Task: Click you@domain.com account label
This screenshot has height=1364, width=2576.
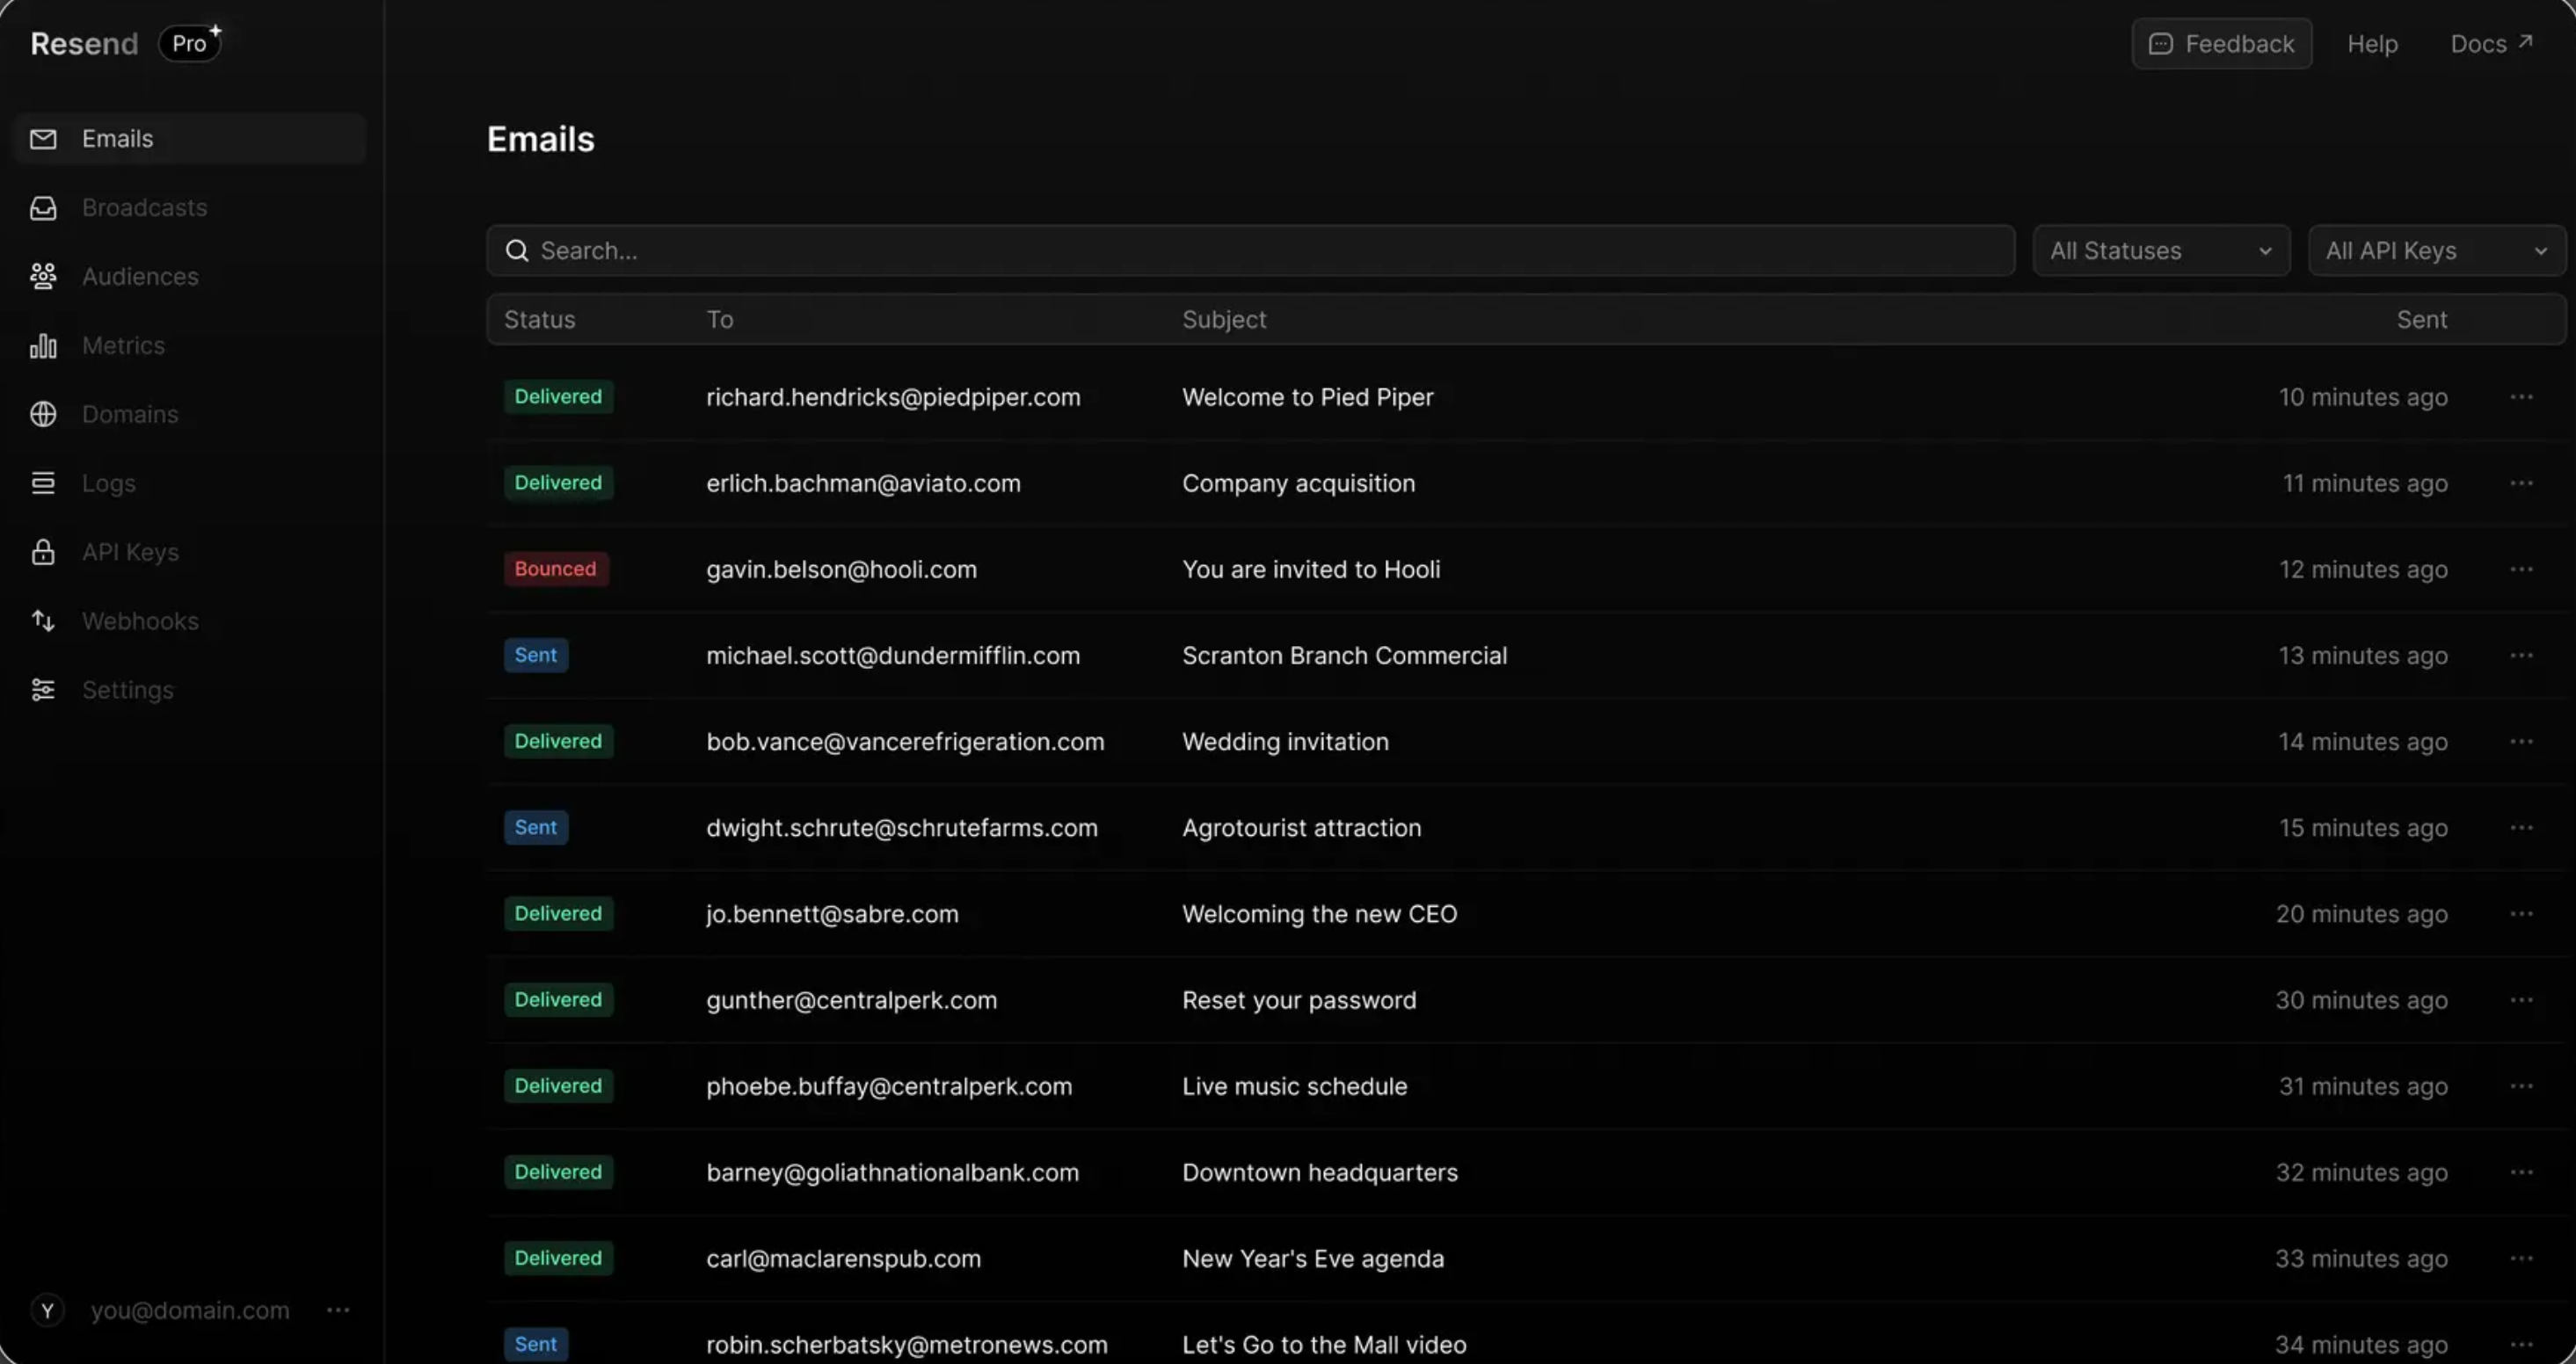Action: tap(190, 1310)
